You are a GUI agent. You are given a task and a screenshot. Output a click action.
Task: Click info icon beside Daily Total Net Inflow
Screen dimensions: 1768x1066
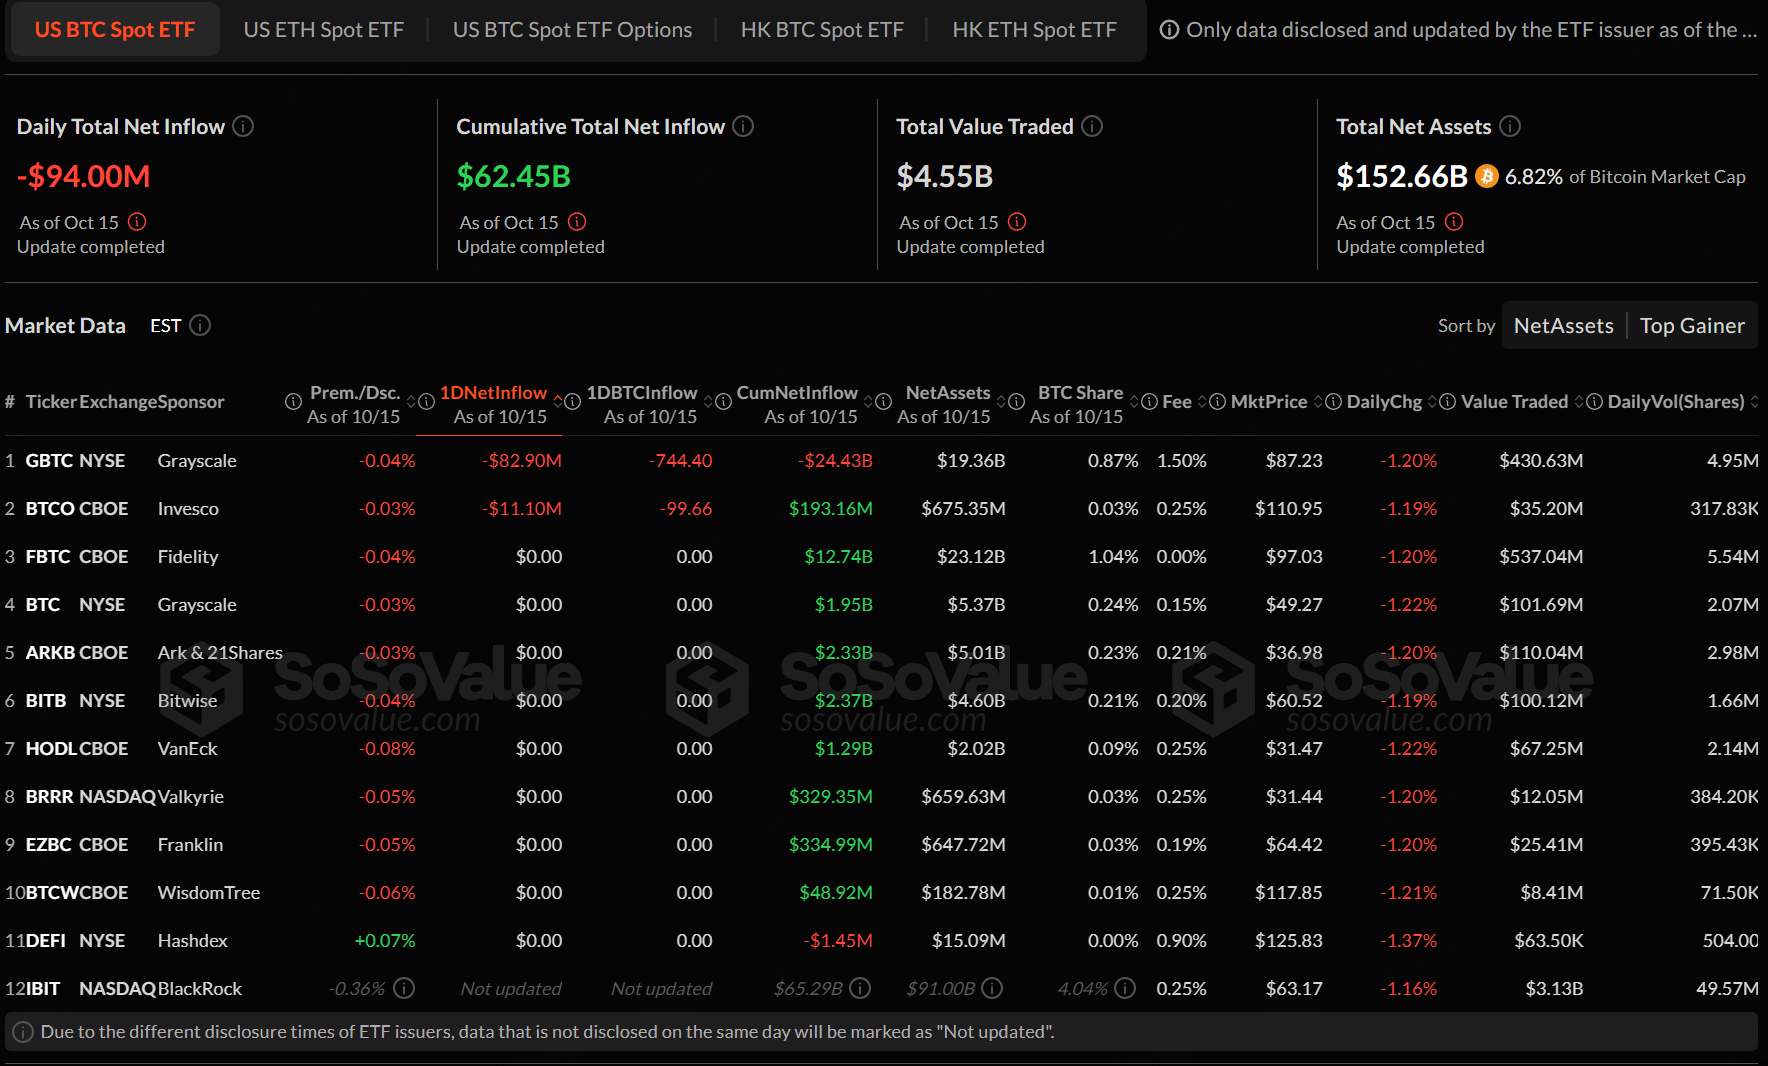click(x=243, y=126)
